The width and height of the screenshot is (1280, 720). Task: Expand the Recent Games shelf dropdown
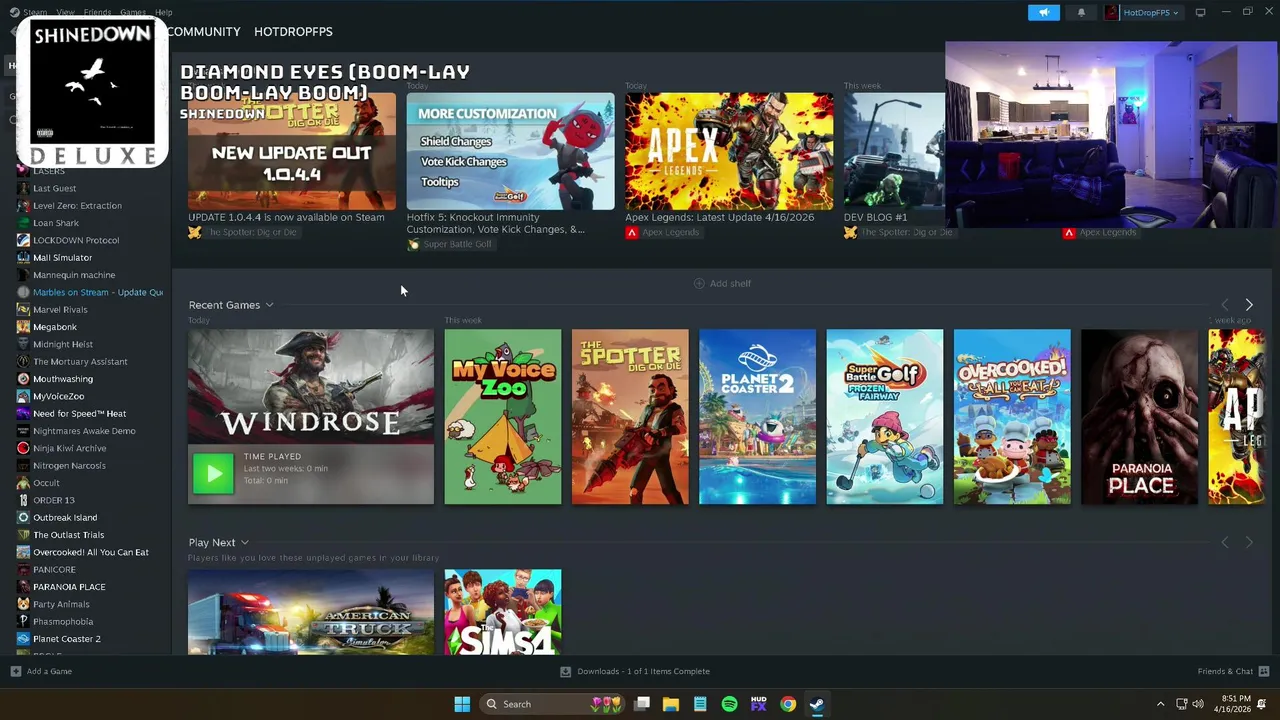[x=269, y=305]
